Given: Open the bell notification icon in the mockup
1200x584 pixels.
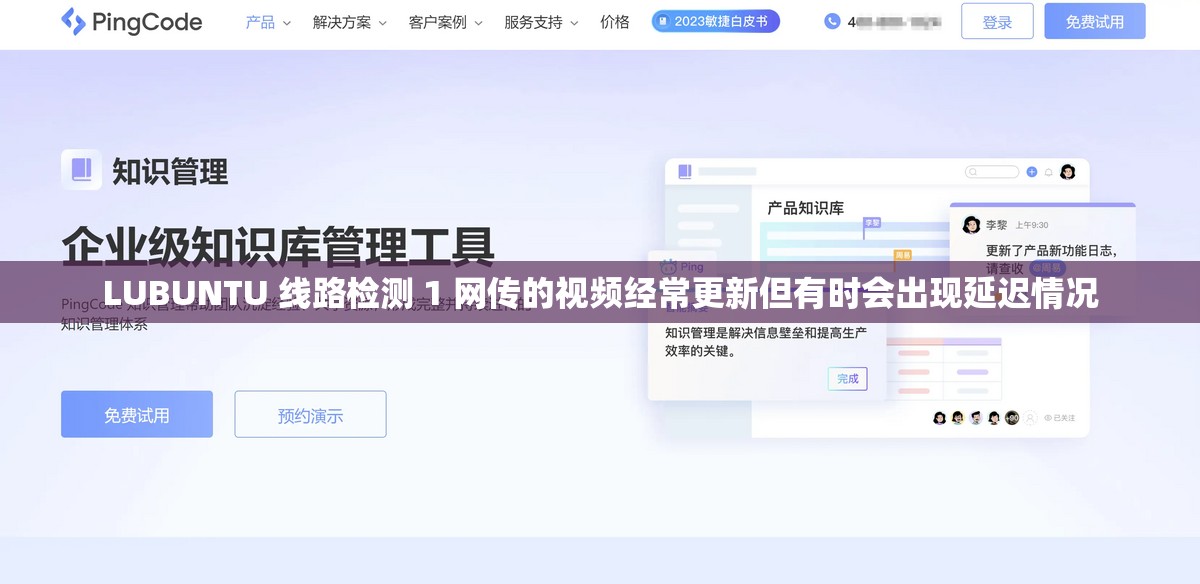Looking at the screenshot, I should pyautogui.click(x=1048, y=171).
